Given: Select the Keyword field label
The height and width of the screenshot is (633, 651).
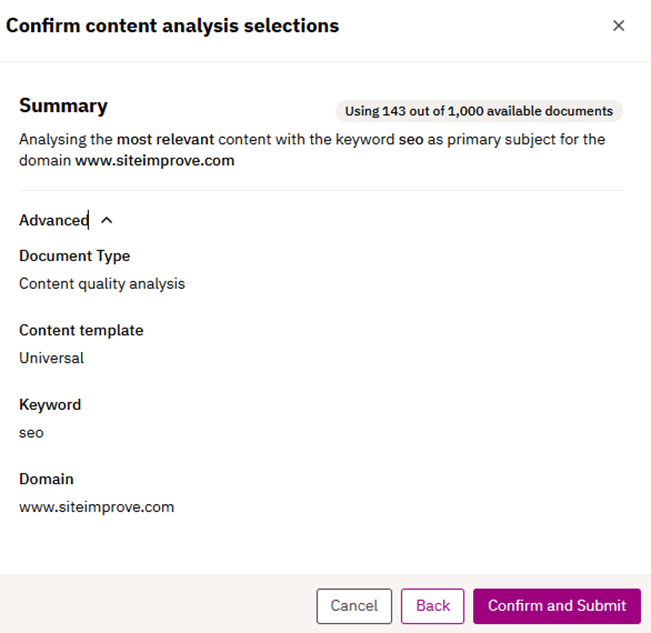Looking at the screenshot, I should click(50, 405).
